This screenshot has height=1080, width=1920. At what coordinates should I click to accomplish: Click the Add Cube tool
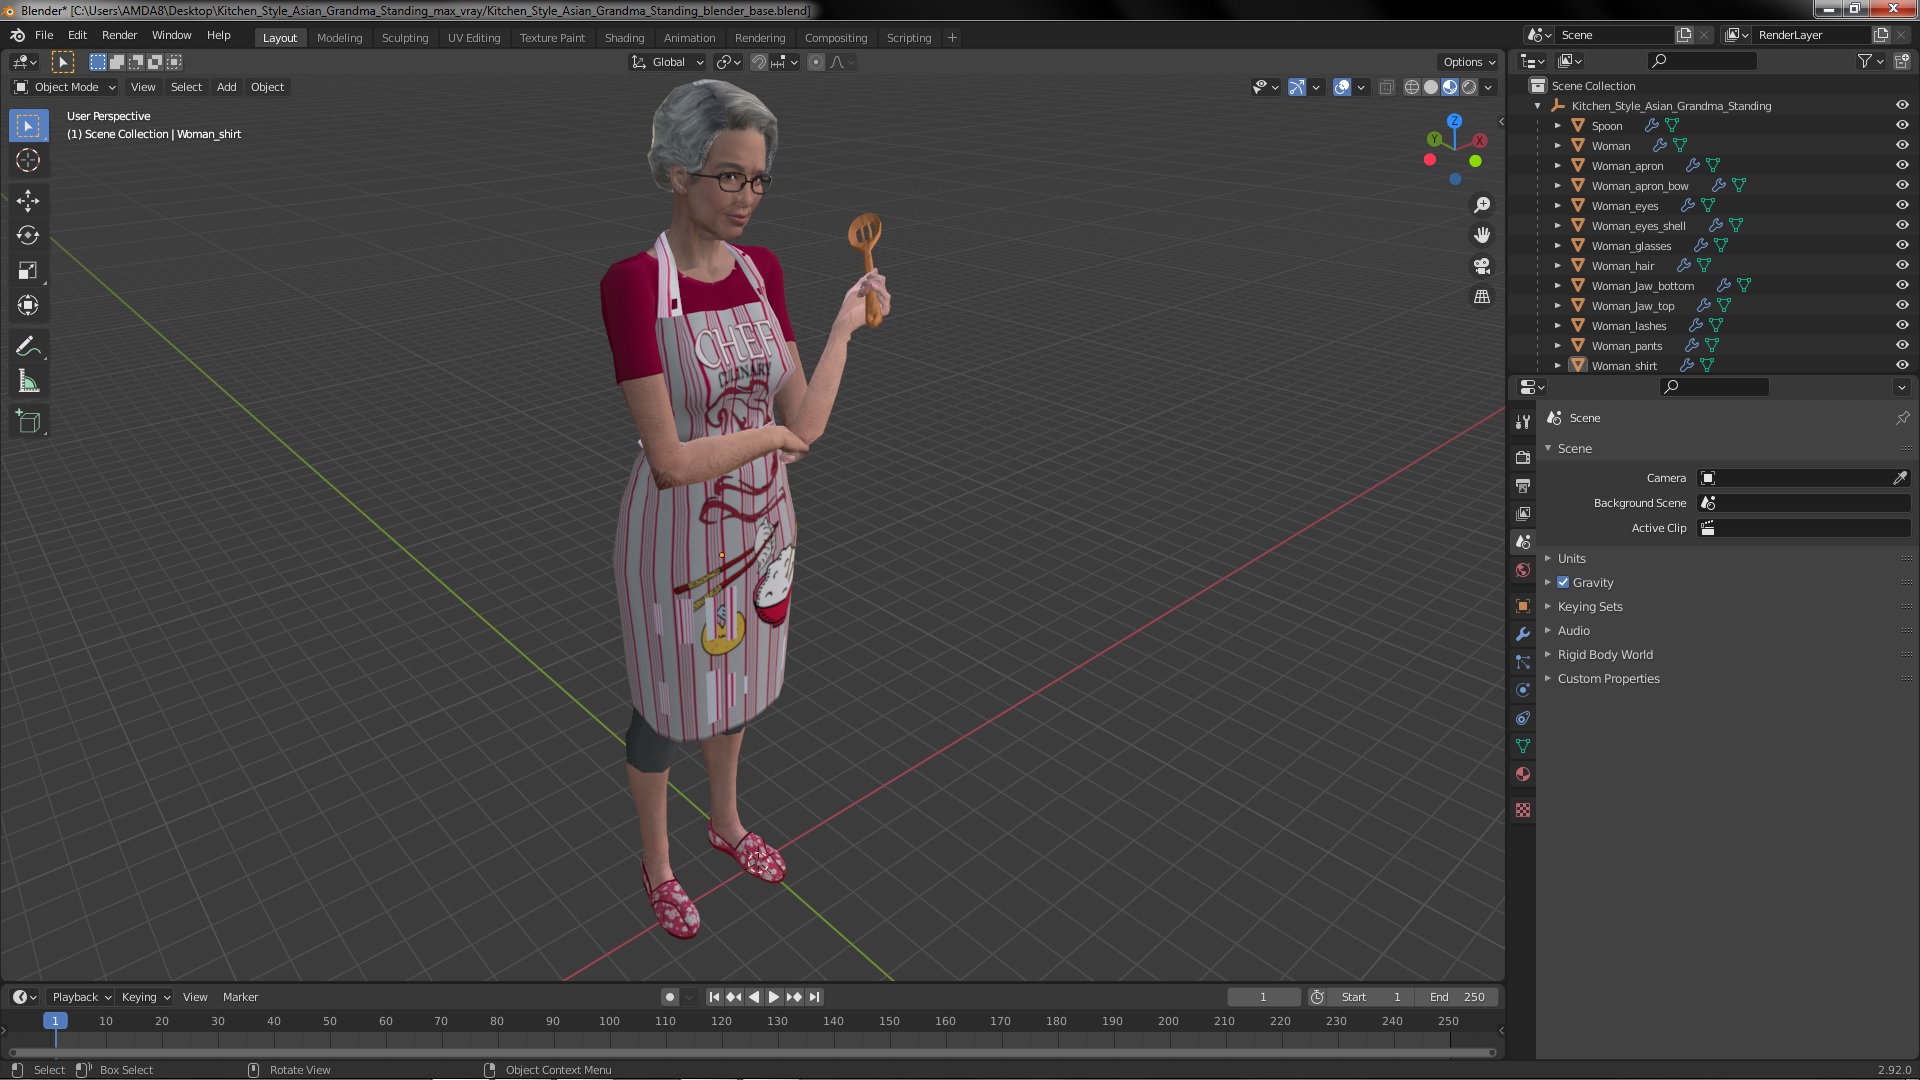pyautogui.click(x=28, y=422)
